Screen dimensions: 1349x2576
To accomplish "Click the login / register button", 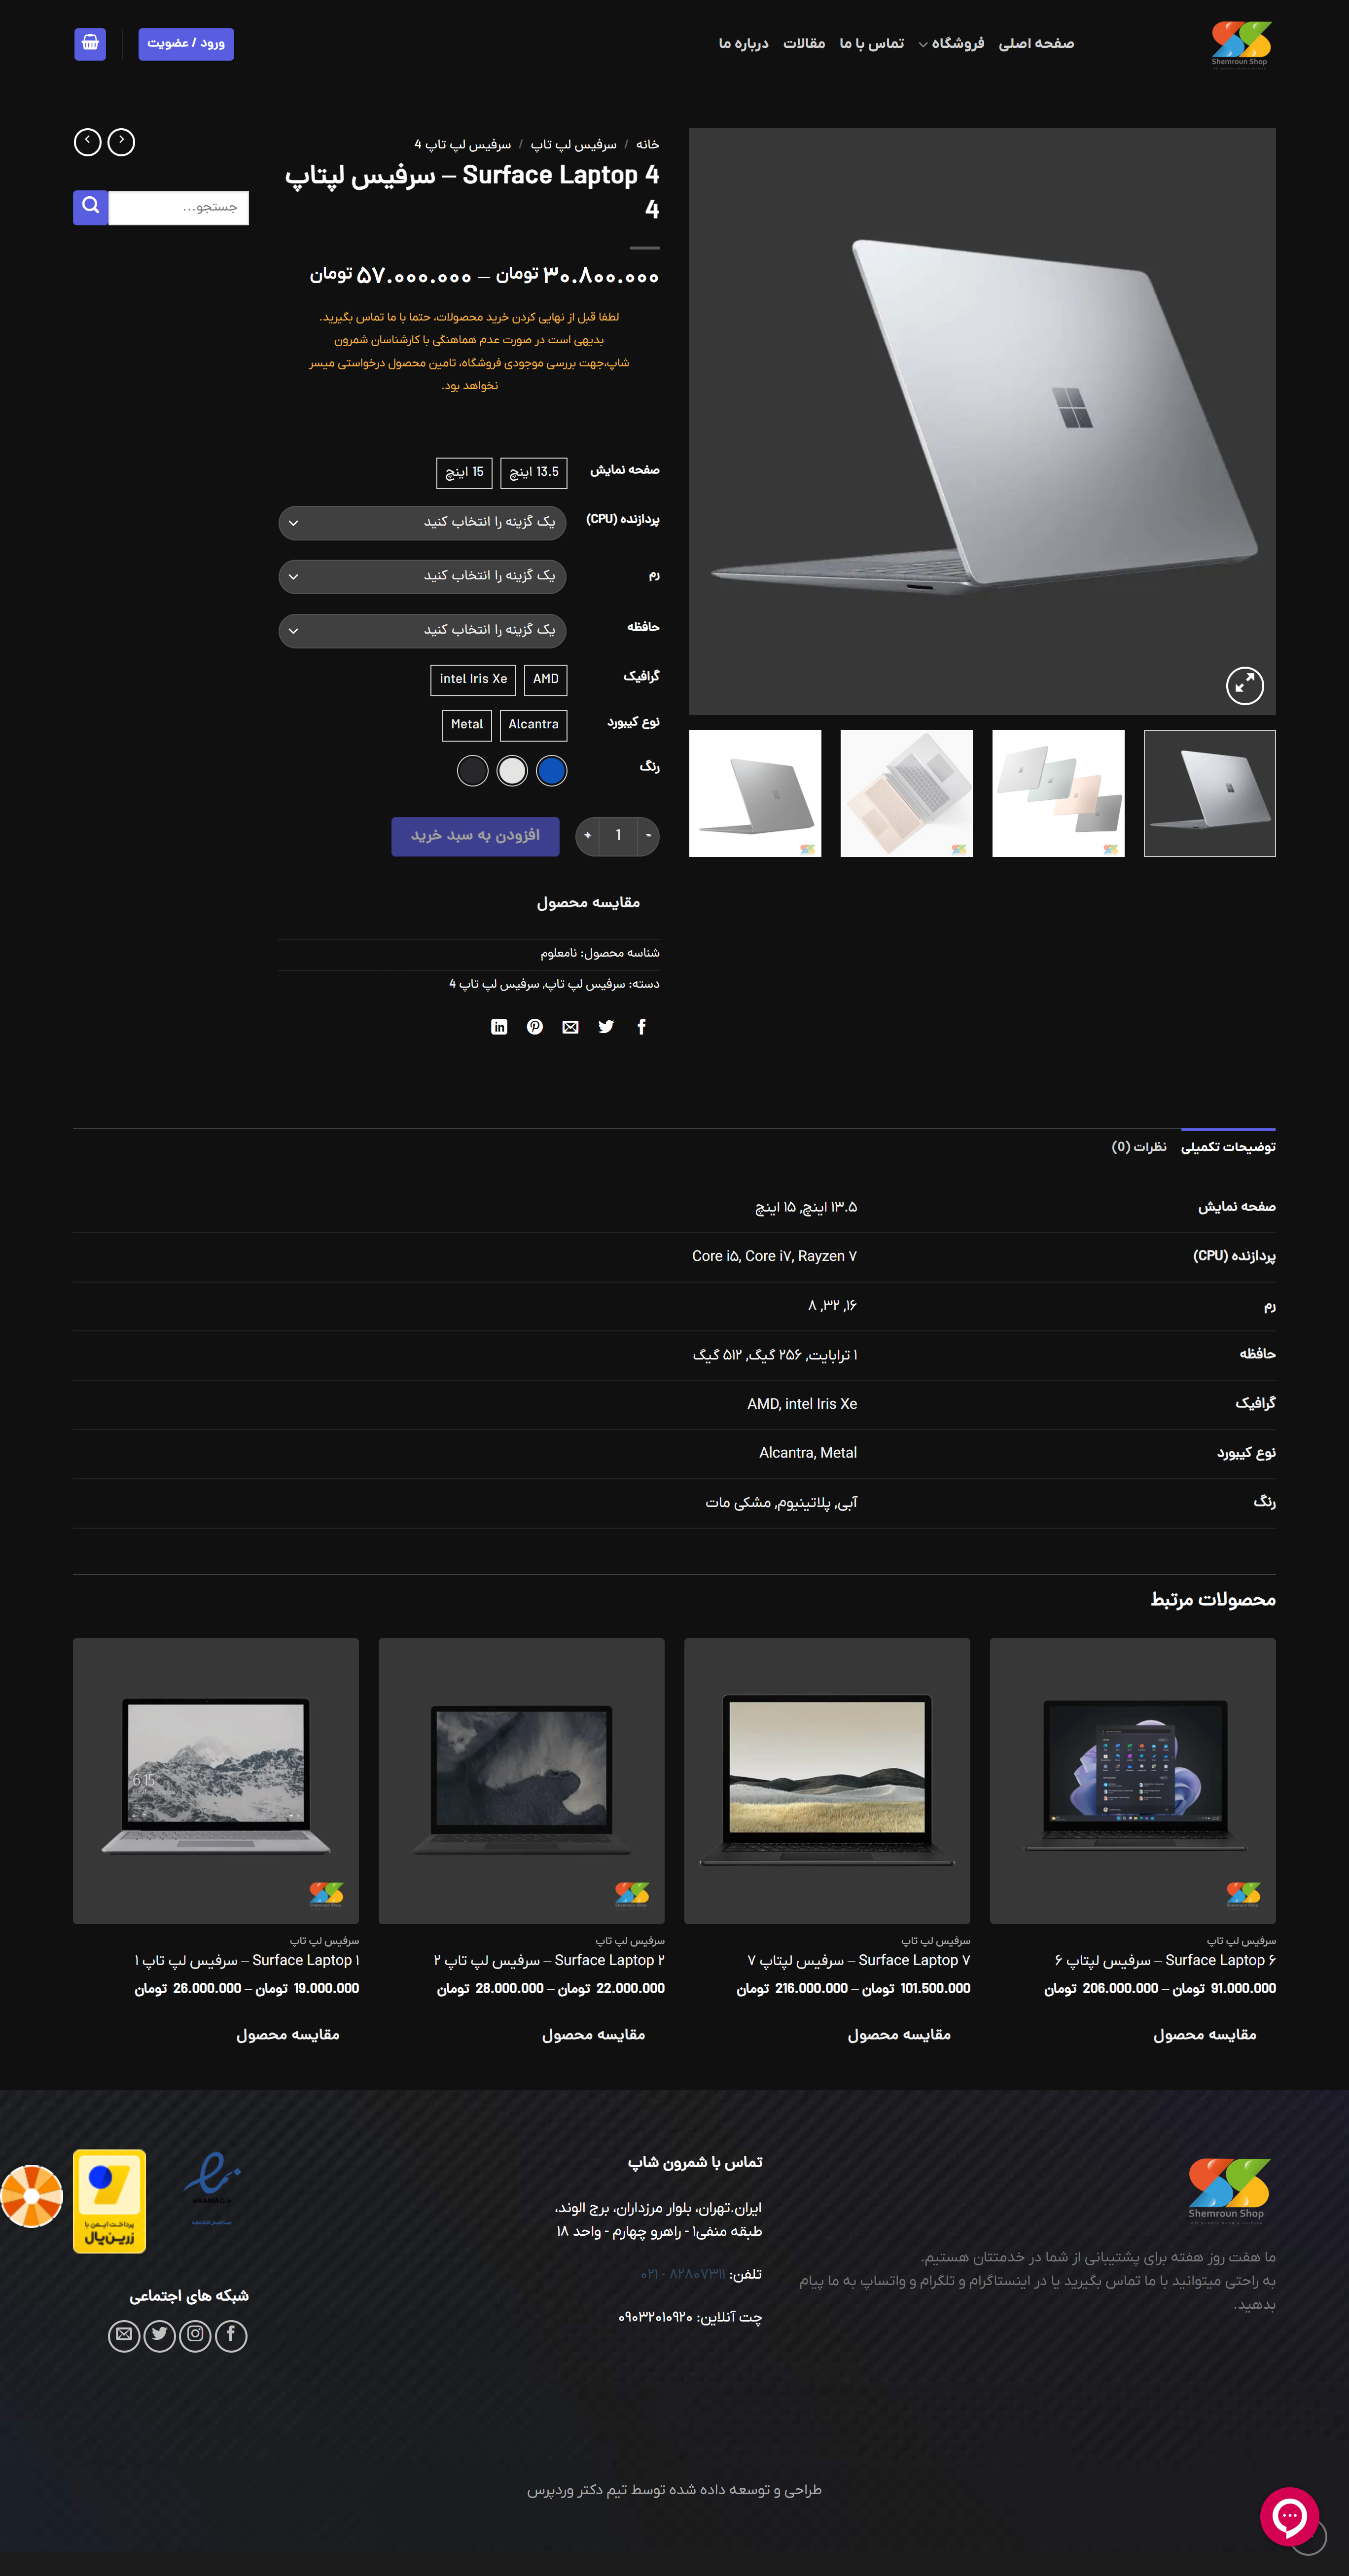I will (186, 43).
